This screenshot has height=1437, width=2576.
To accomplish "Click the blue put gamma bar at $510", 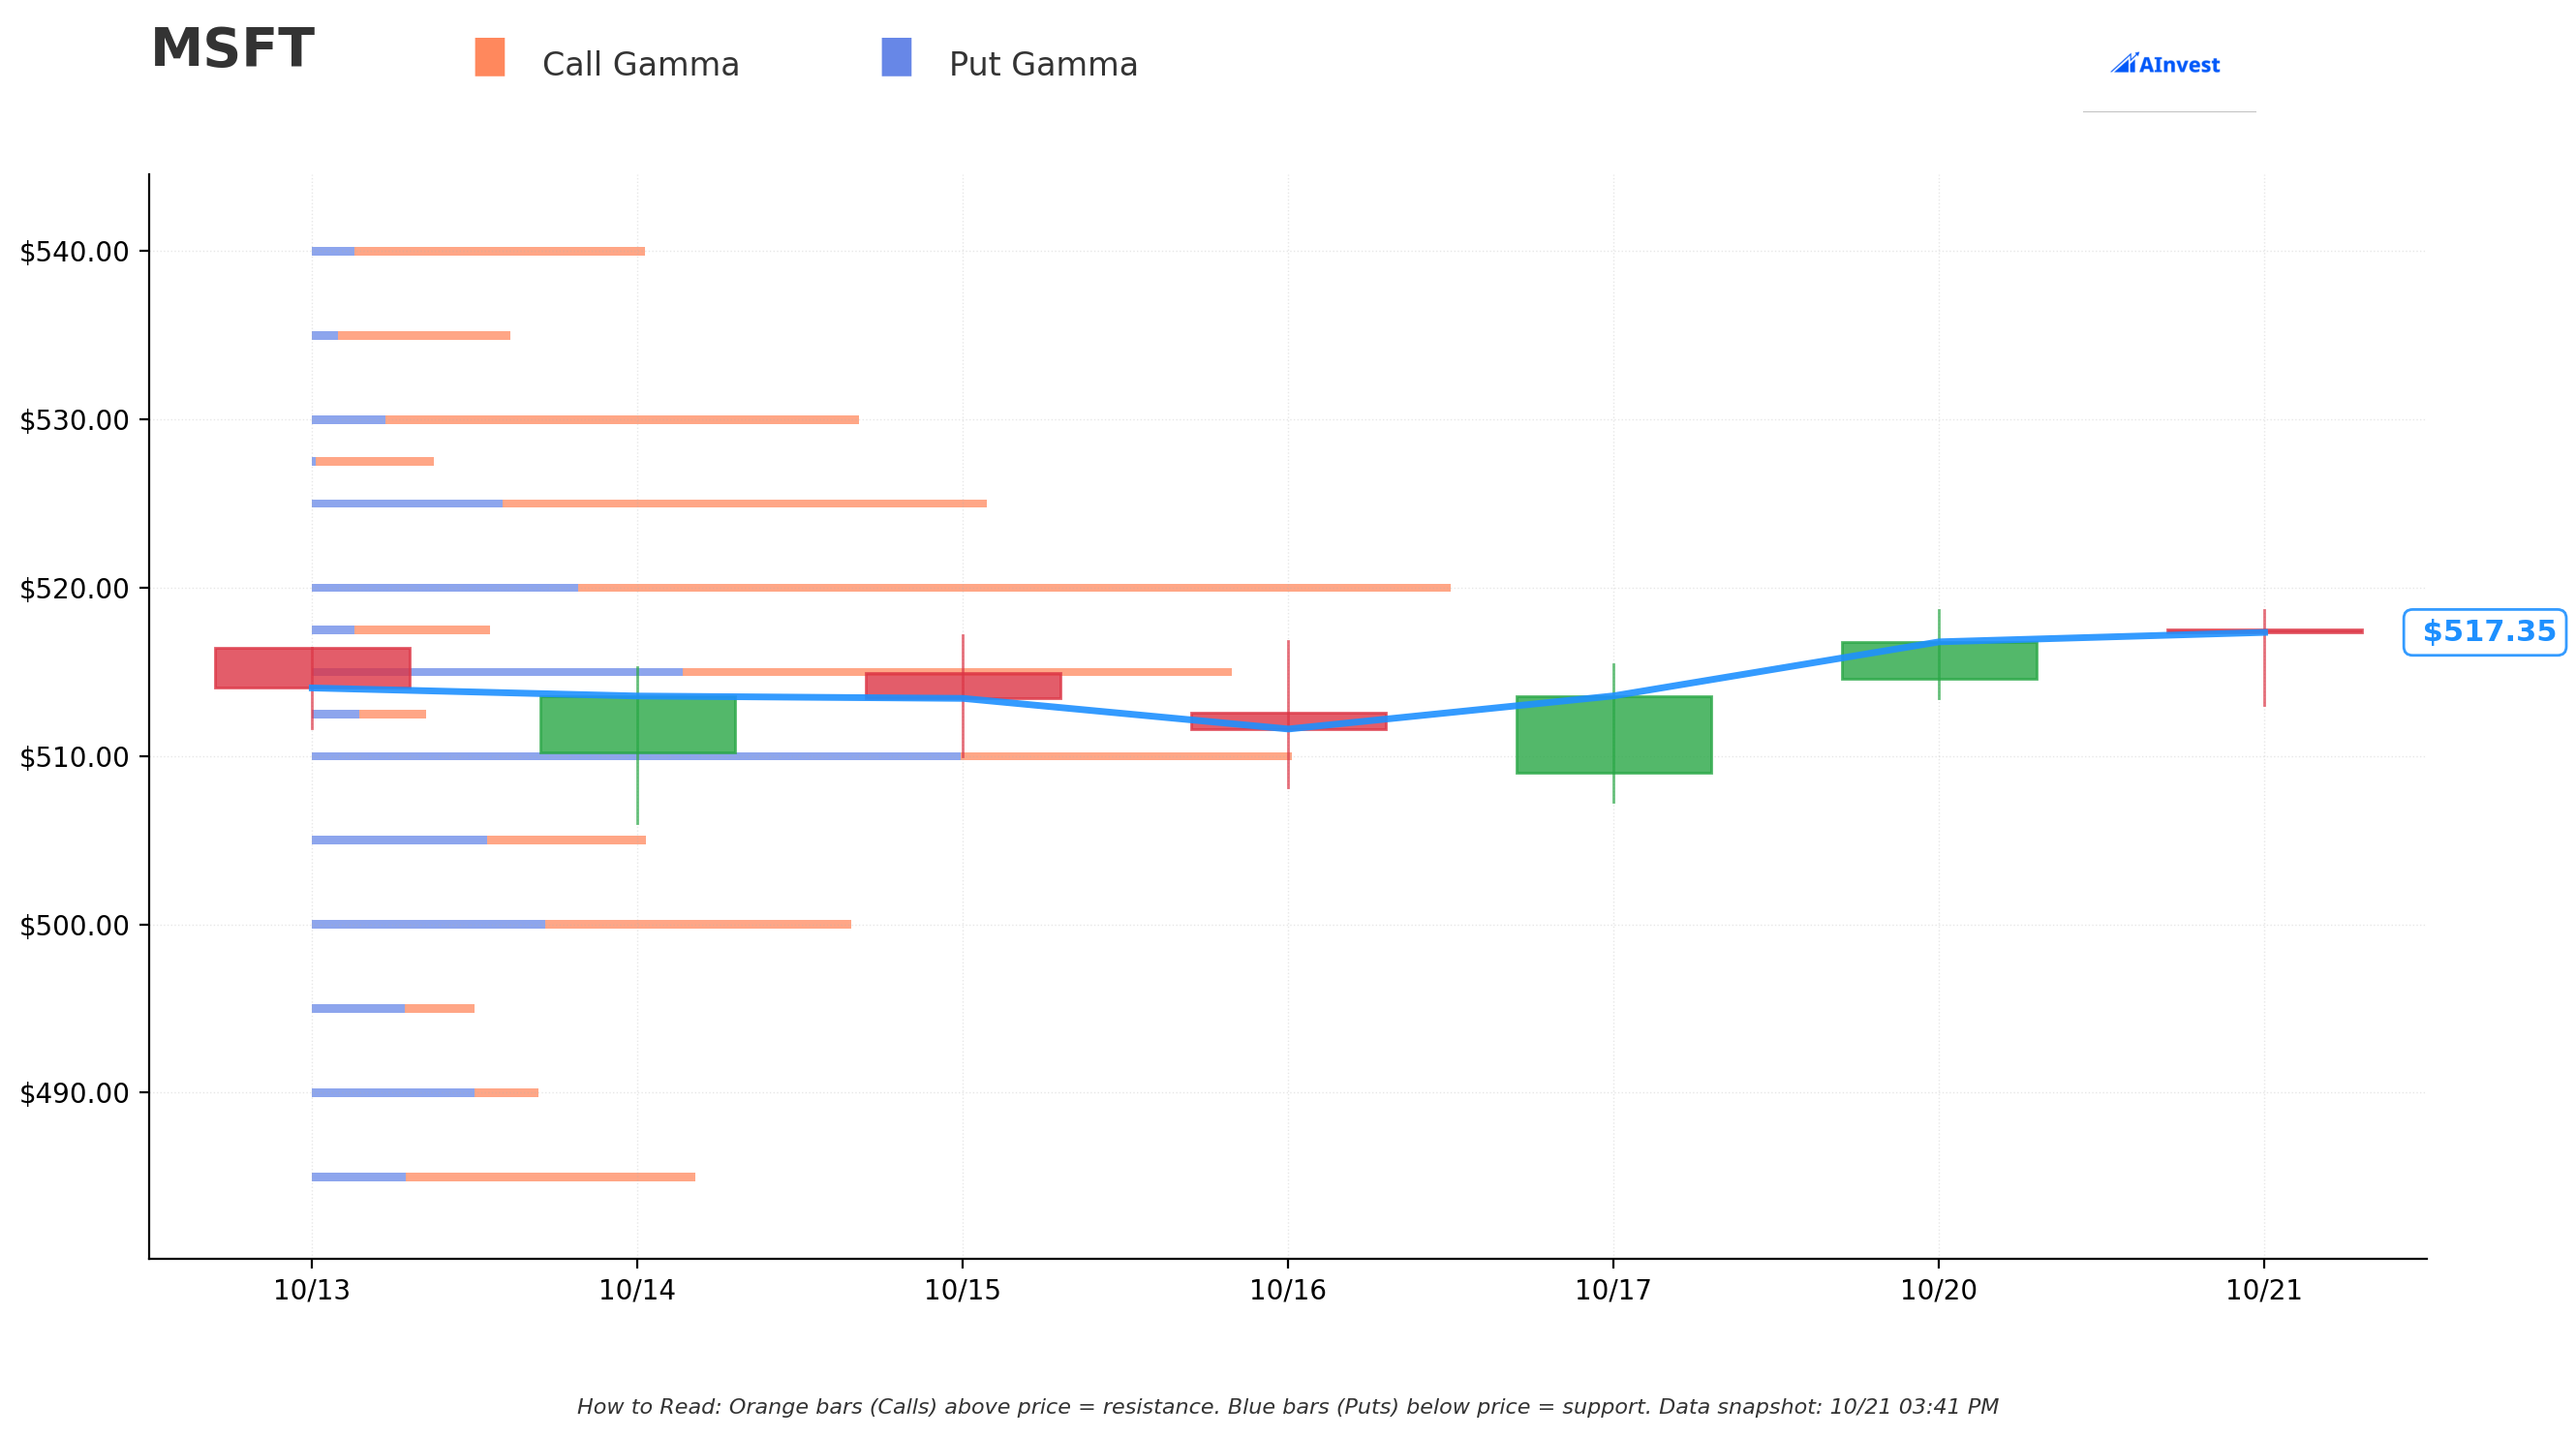I will coord(637,756).
